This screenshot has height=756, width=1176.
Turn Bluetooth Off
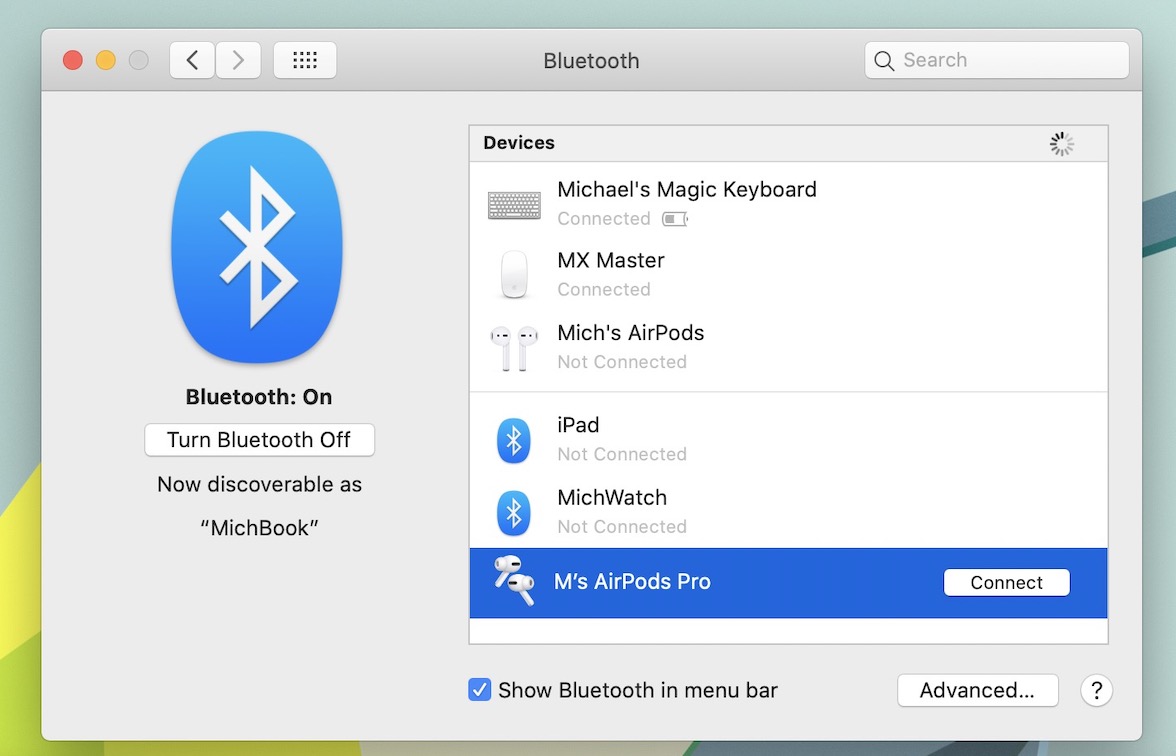click(259, 440)
